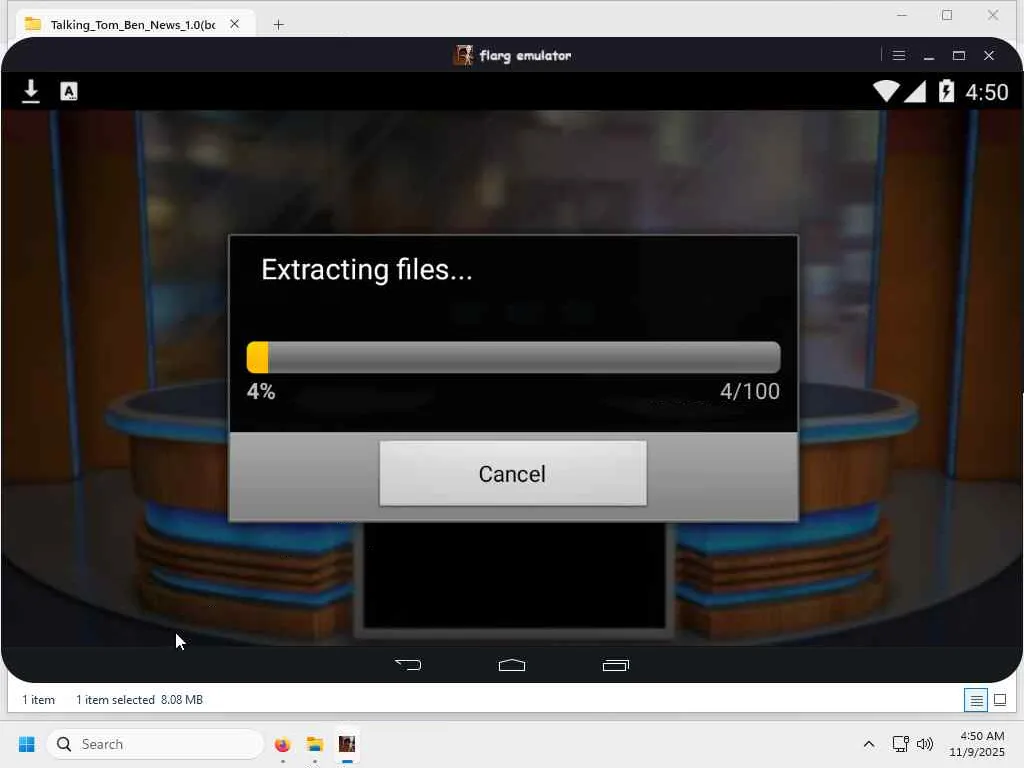Screen dimensions: 1024x768
Task: Open Firefox from the taskbar
Action: coord(283,744)
